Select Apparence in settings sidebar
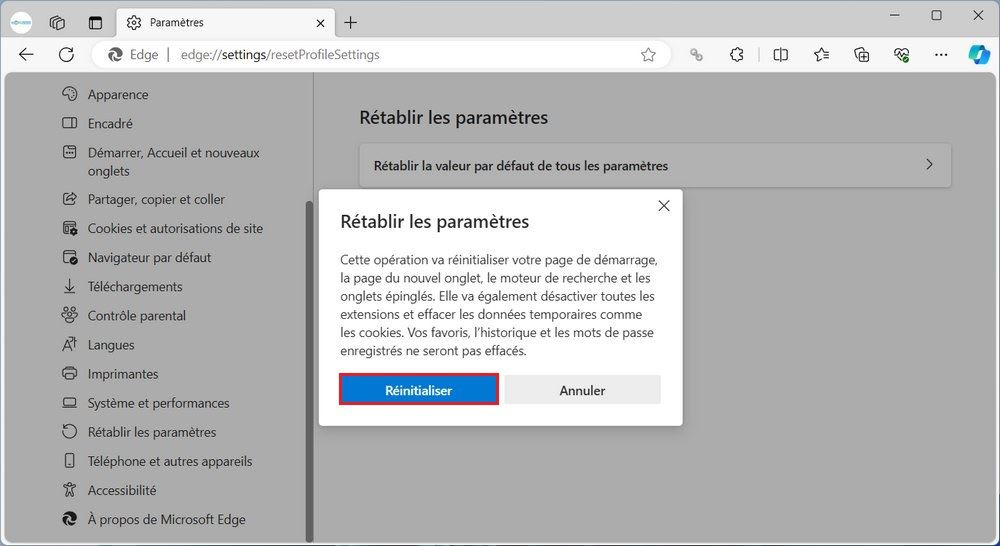 coord(118,94)
